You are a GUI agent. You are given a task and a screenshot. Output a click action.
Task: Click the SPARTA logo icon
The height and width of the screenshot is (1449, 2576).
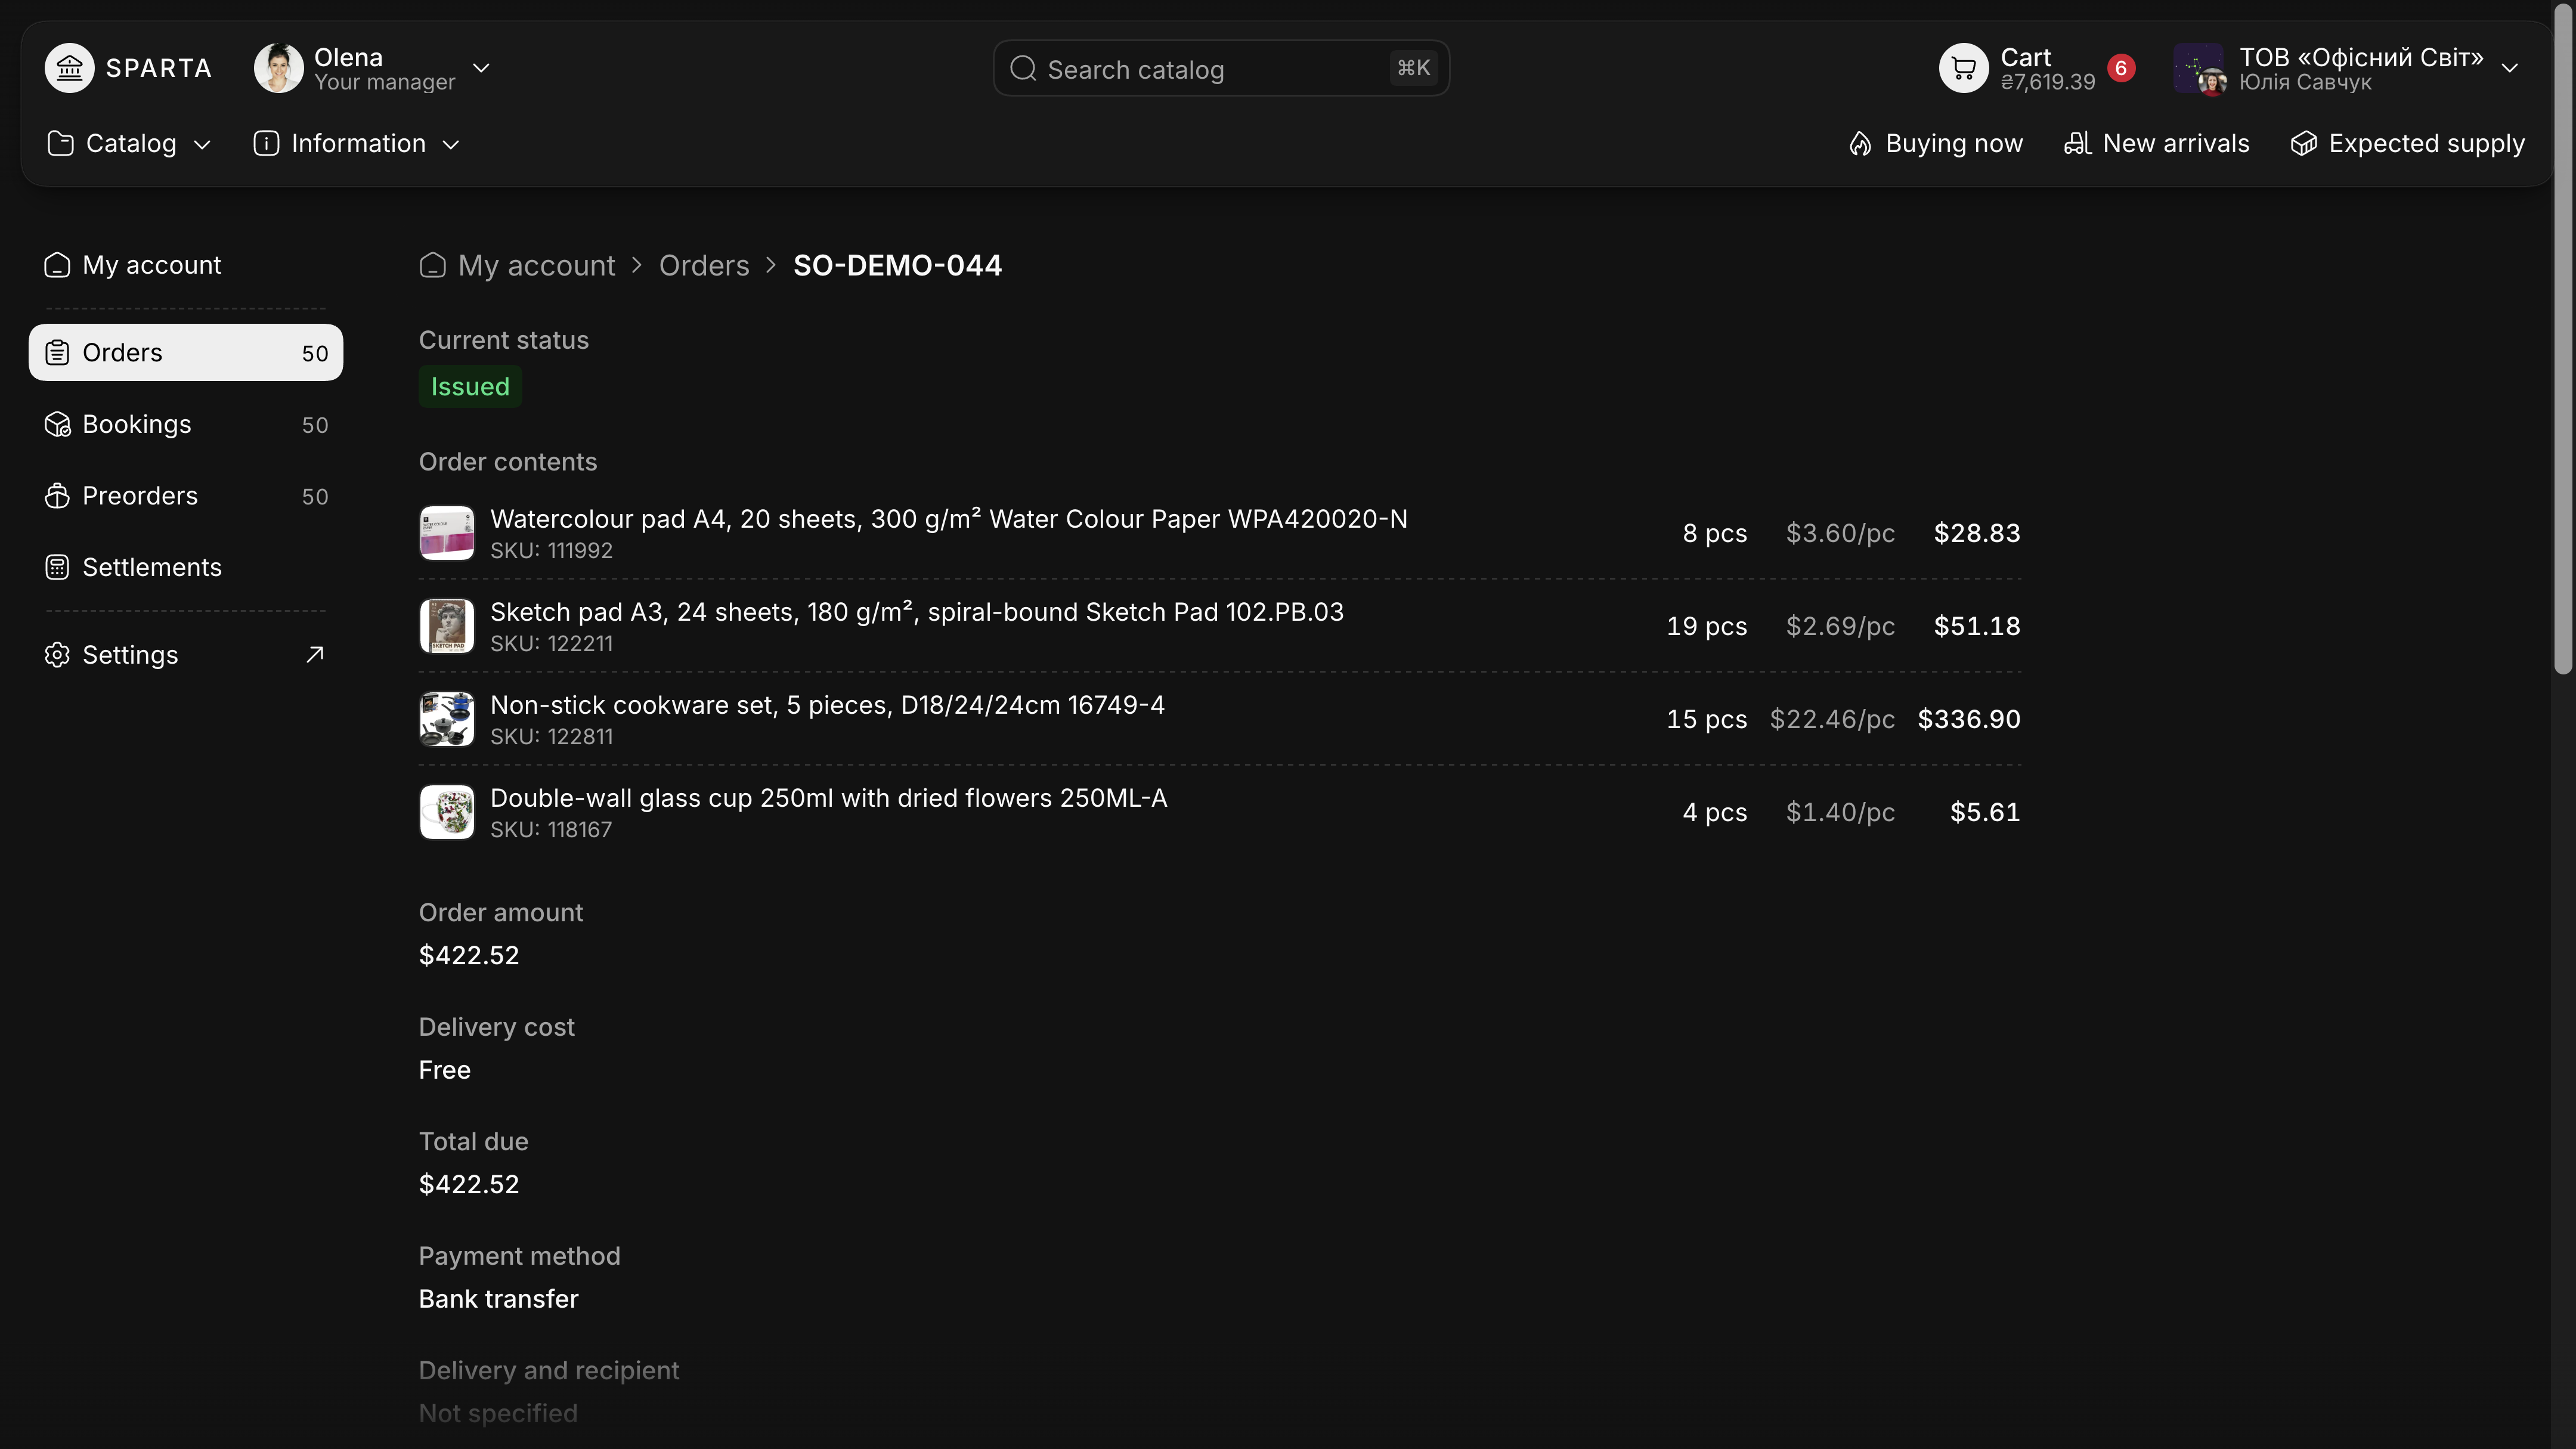[x=69, y=68]
